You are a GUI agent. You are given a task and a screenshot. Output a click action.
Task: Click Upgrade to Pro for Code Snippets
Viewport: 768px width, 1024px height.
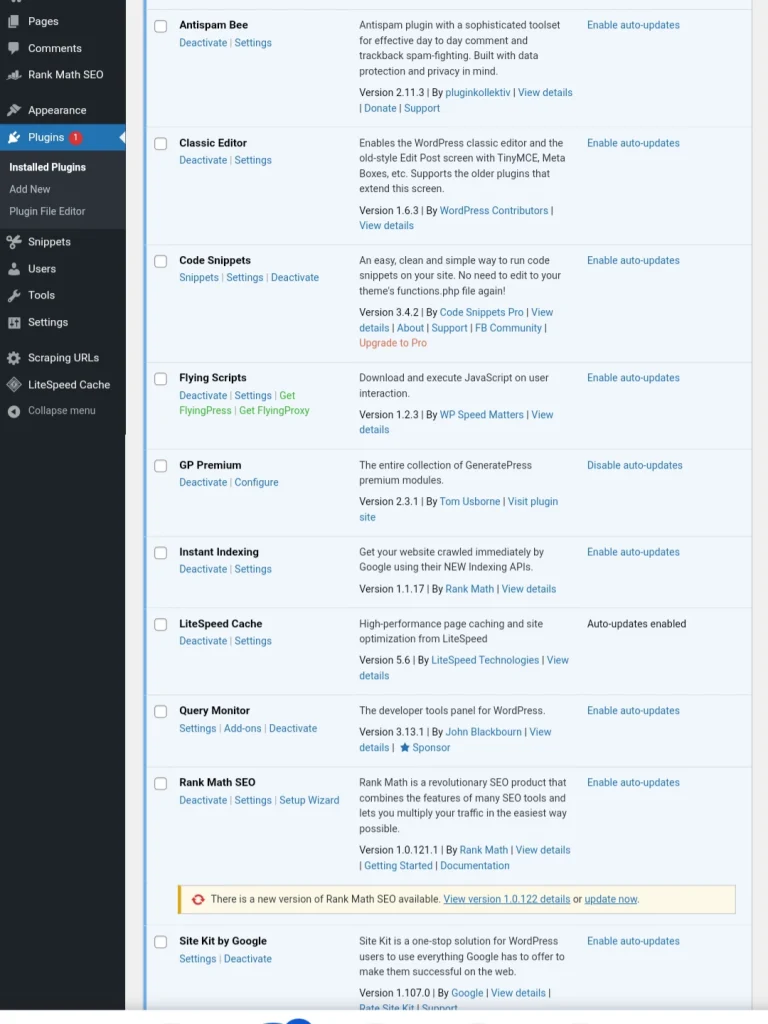click(x=392, y=343)
